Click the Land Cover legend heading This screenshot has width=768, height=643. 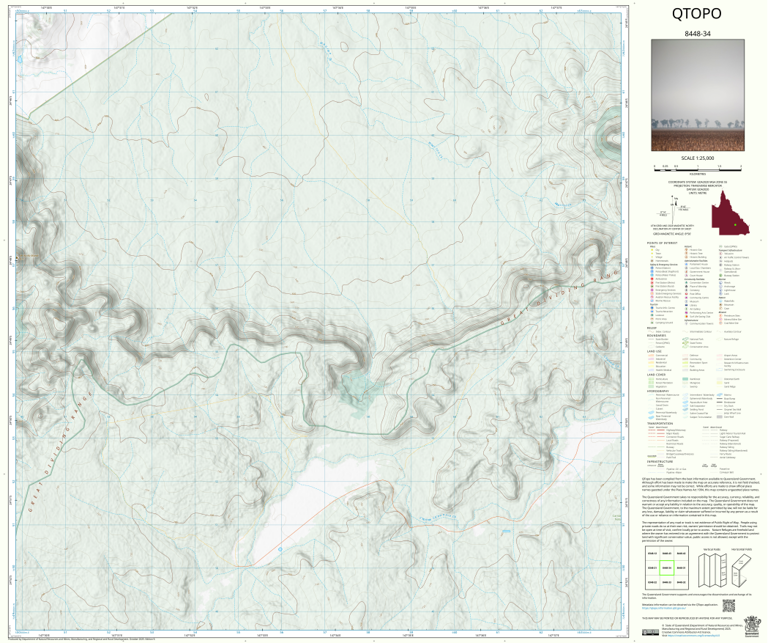pyautogui.click(x=656, y=375)
